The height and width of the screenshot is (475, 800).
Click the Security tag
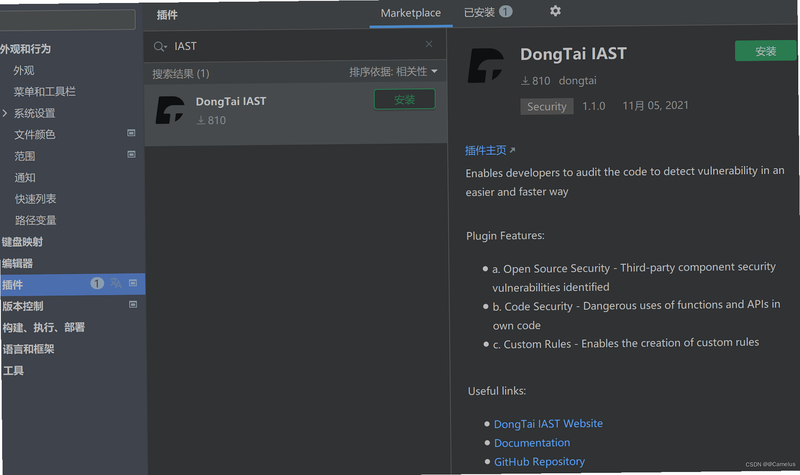tap(546, 107)
